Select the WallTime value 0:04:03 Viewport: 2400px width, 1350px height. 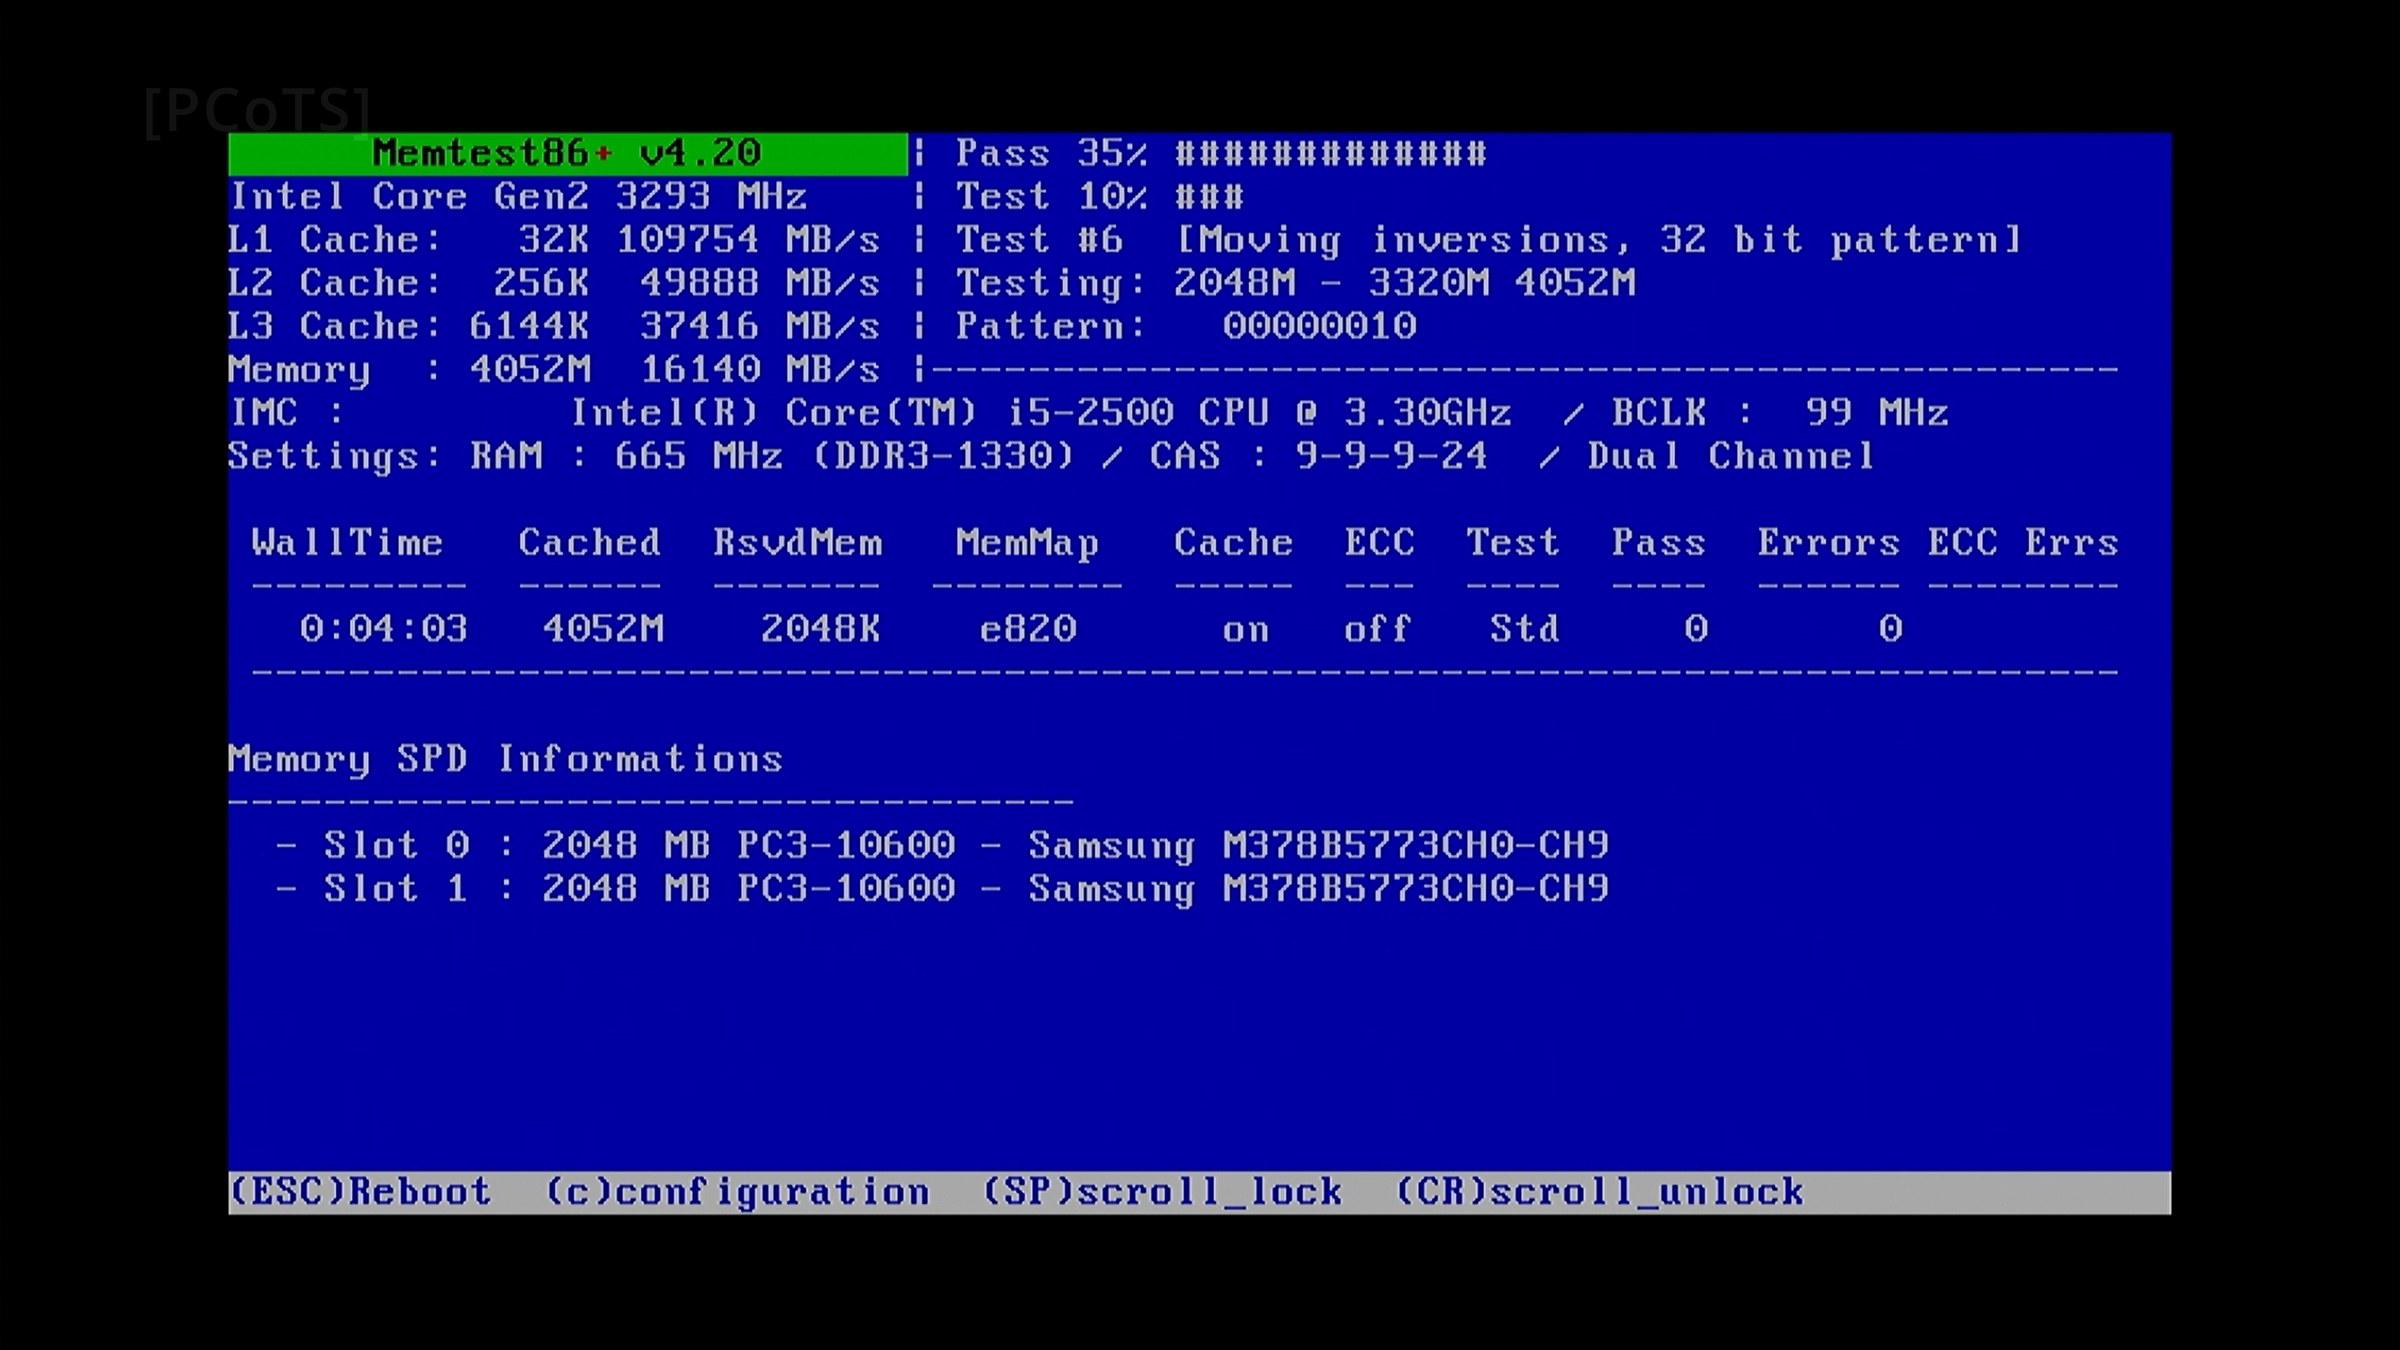384,629
